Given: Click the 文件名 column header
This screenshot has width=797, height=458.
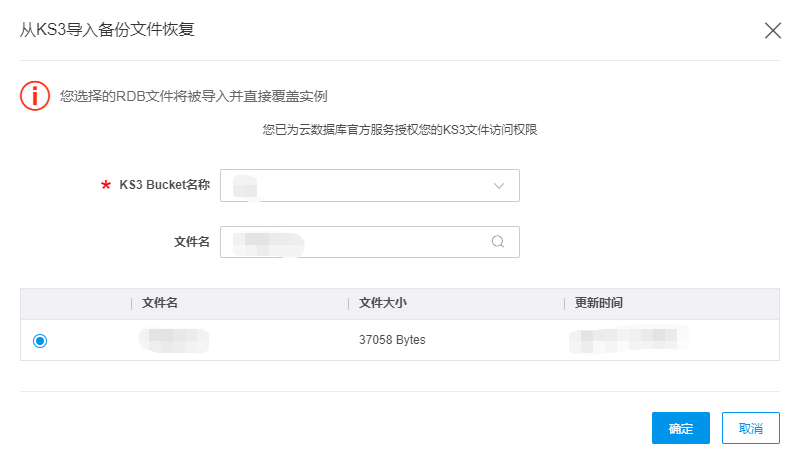Looking at the screenshot, I should 160,303.
